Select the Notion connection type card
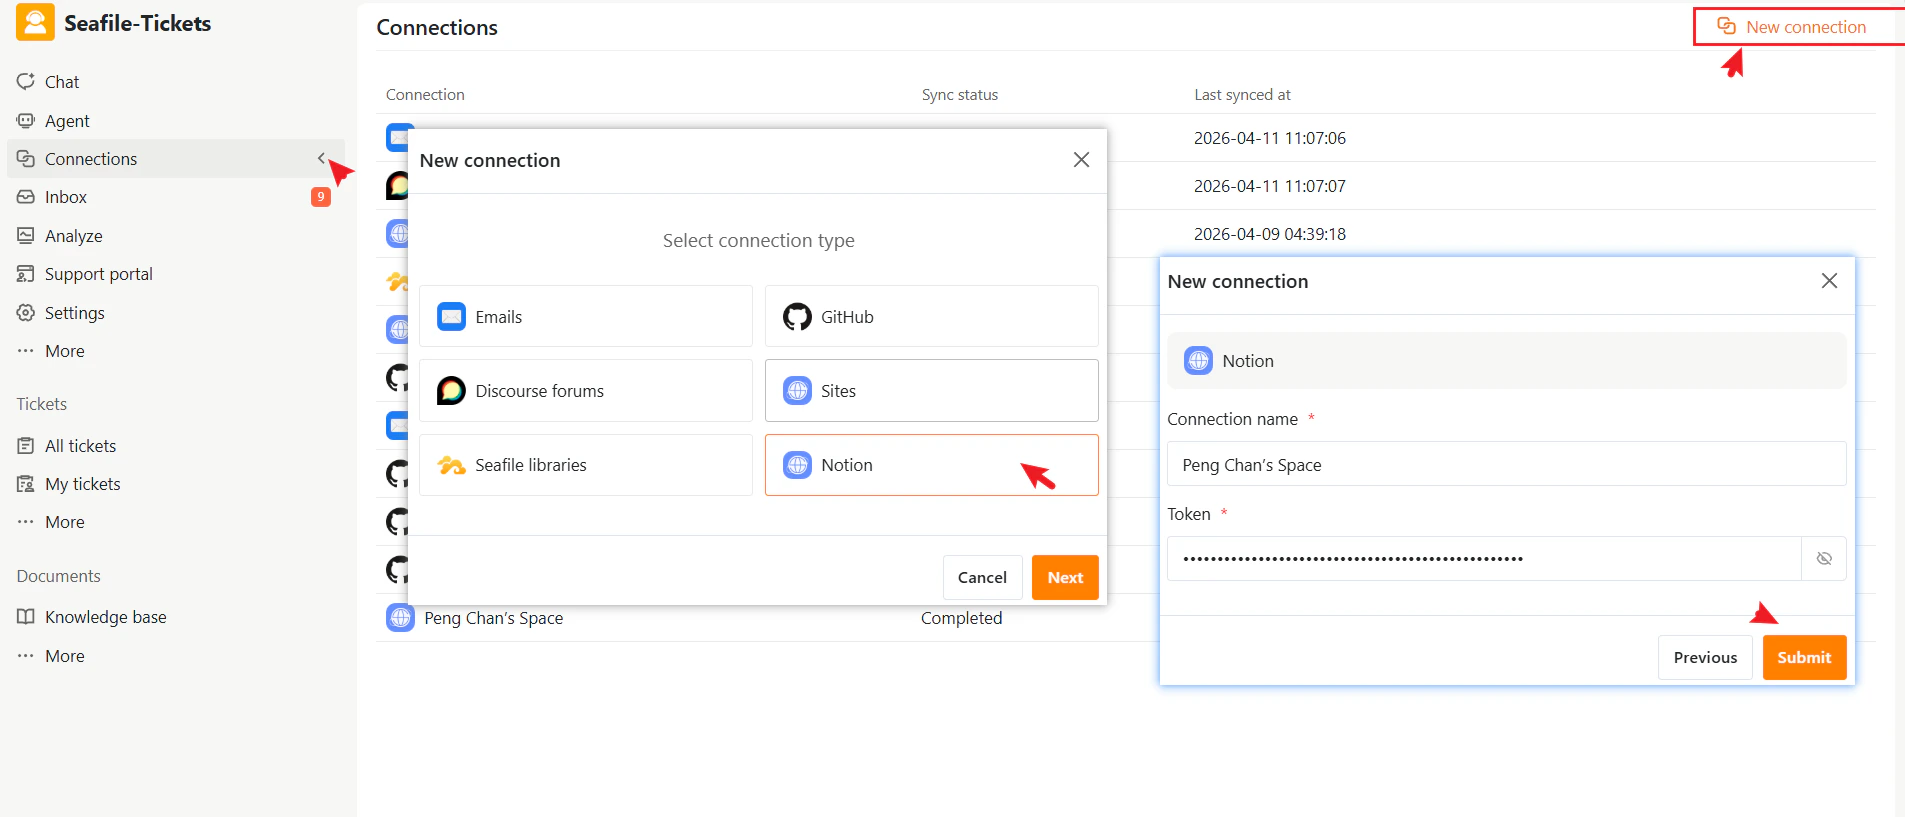1905x817 pixels. click(x=931, y=465)
